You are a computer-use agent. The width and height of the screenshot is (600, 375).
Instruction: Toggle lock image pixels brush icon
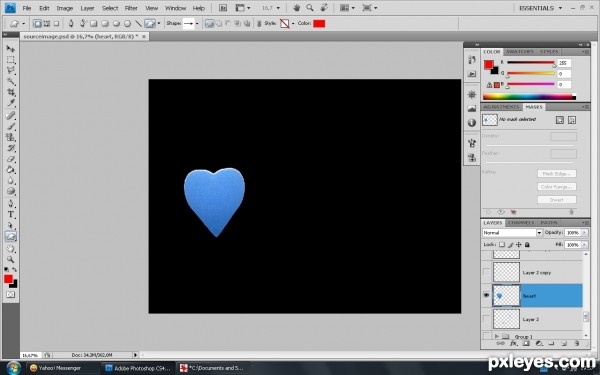[x=510, y=245]
